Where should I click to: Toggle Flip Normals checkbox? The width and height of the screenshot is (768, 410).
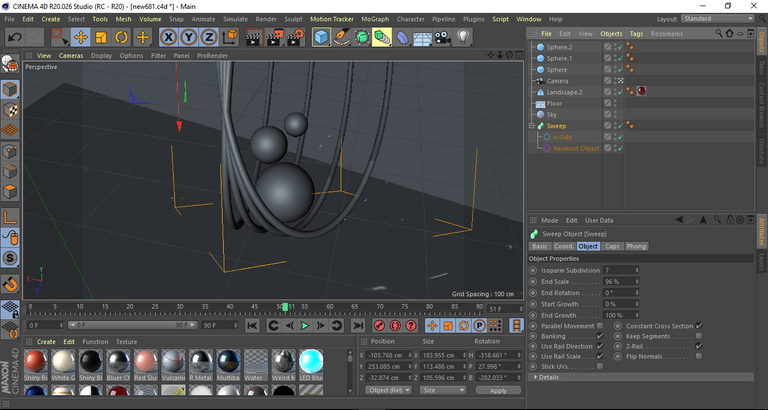point(699,357)
